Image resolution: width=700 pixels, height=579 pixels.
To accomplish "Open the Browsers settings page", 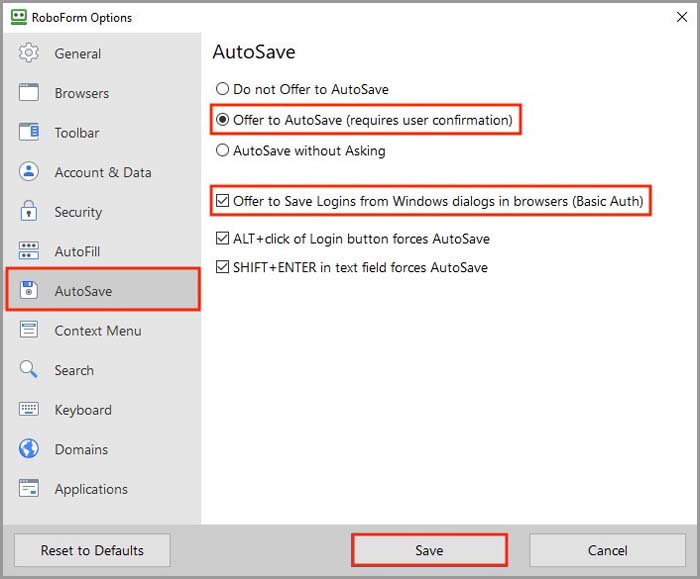I will coord(103,93).
